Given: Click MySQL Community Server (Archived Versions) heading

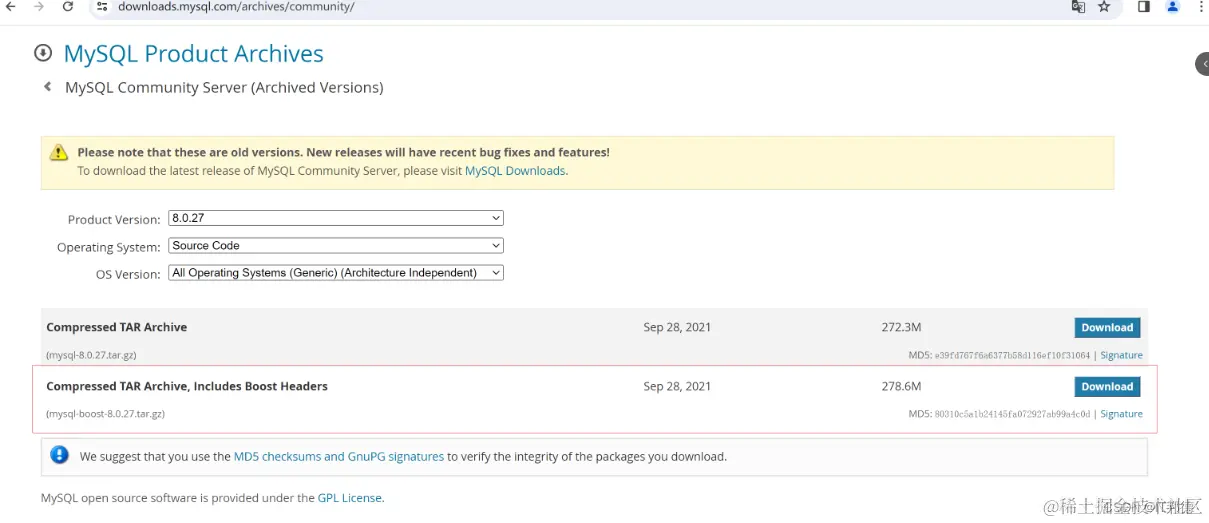Looking at the screenshot, I should click(x=224, y=87).
